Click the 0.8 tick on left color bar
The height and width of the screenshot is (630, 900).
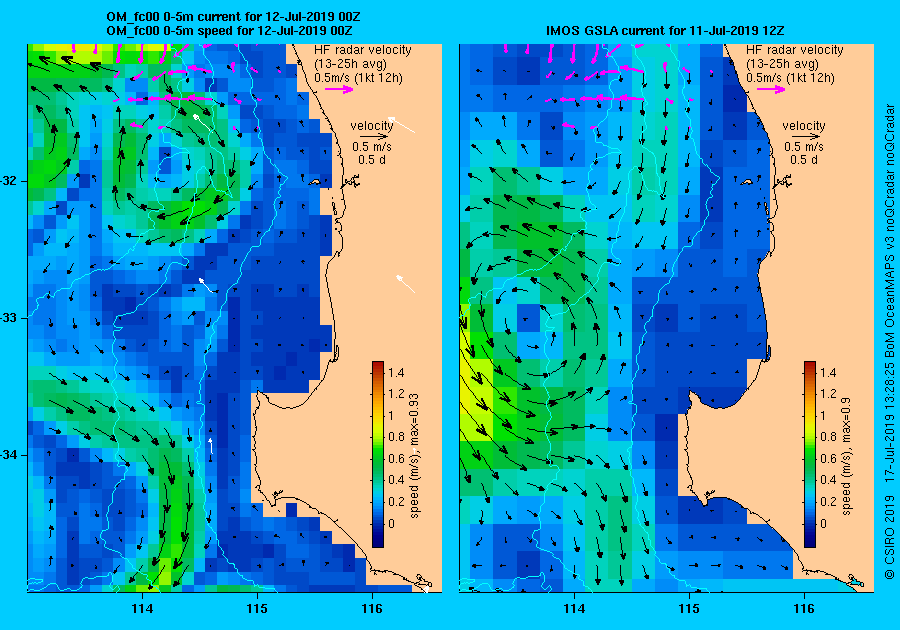[396, 437]
